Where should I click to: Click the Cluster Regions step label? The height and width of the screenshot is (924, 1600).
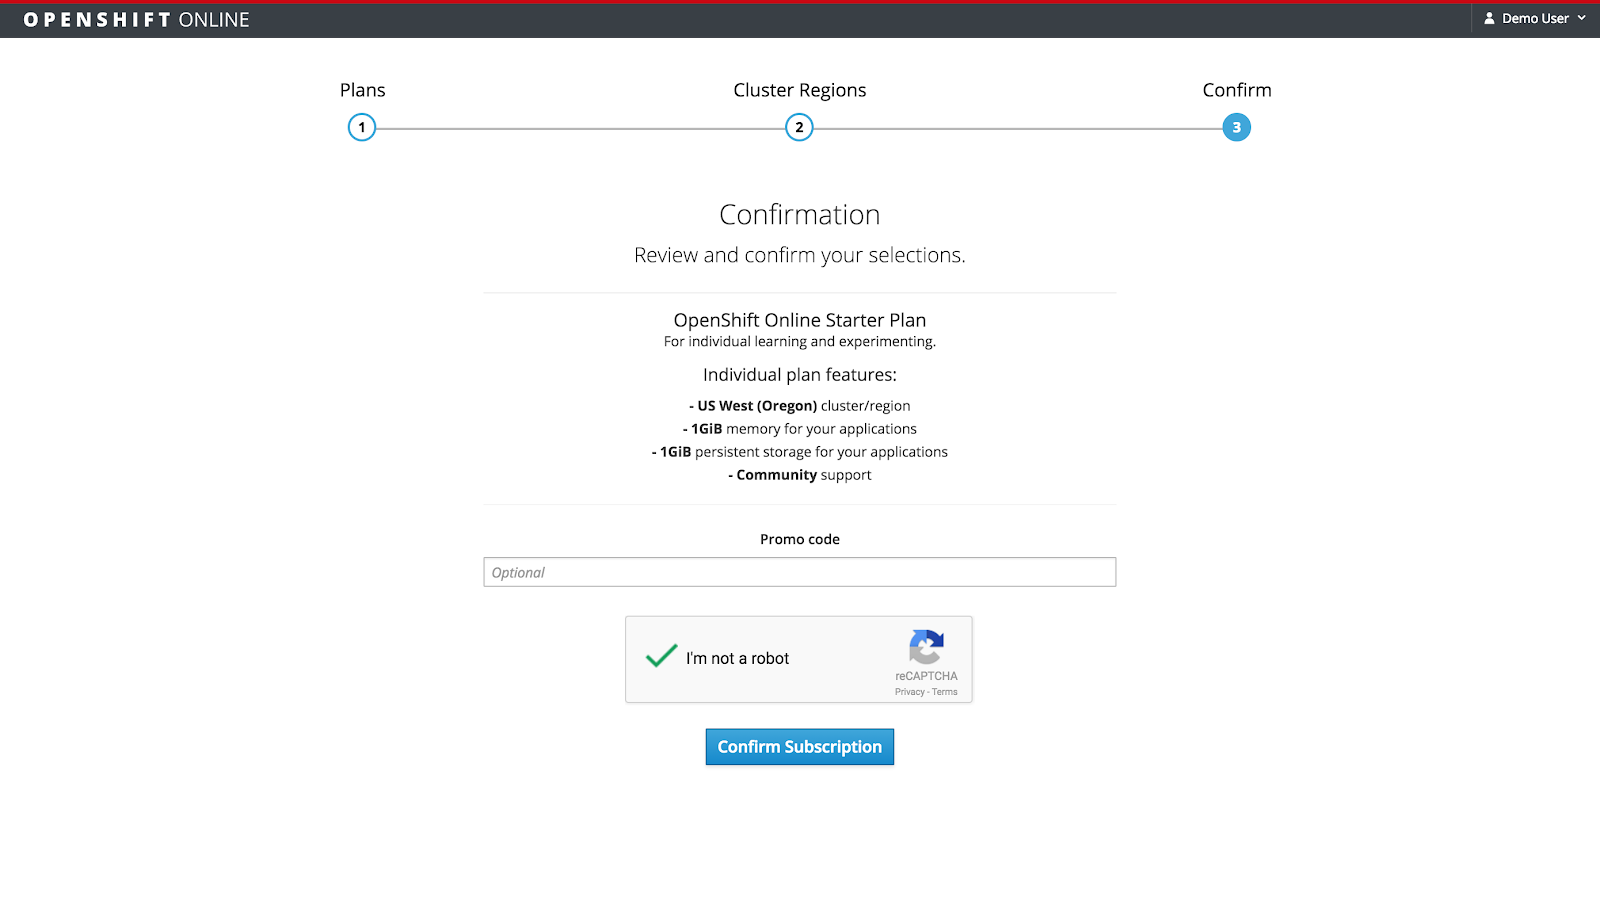(x=800, y=91)
